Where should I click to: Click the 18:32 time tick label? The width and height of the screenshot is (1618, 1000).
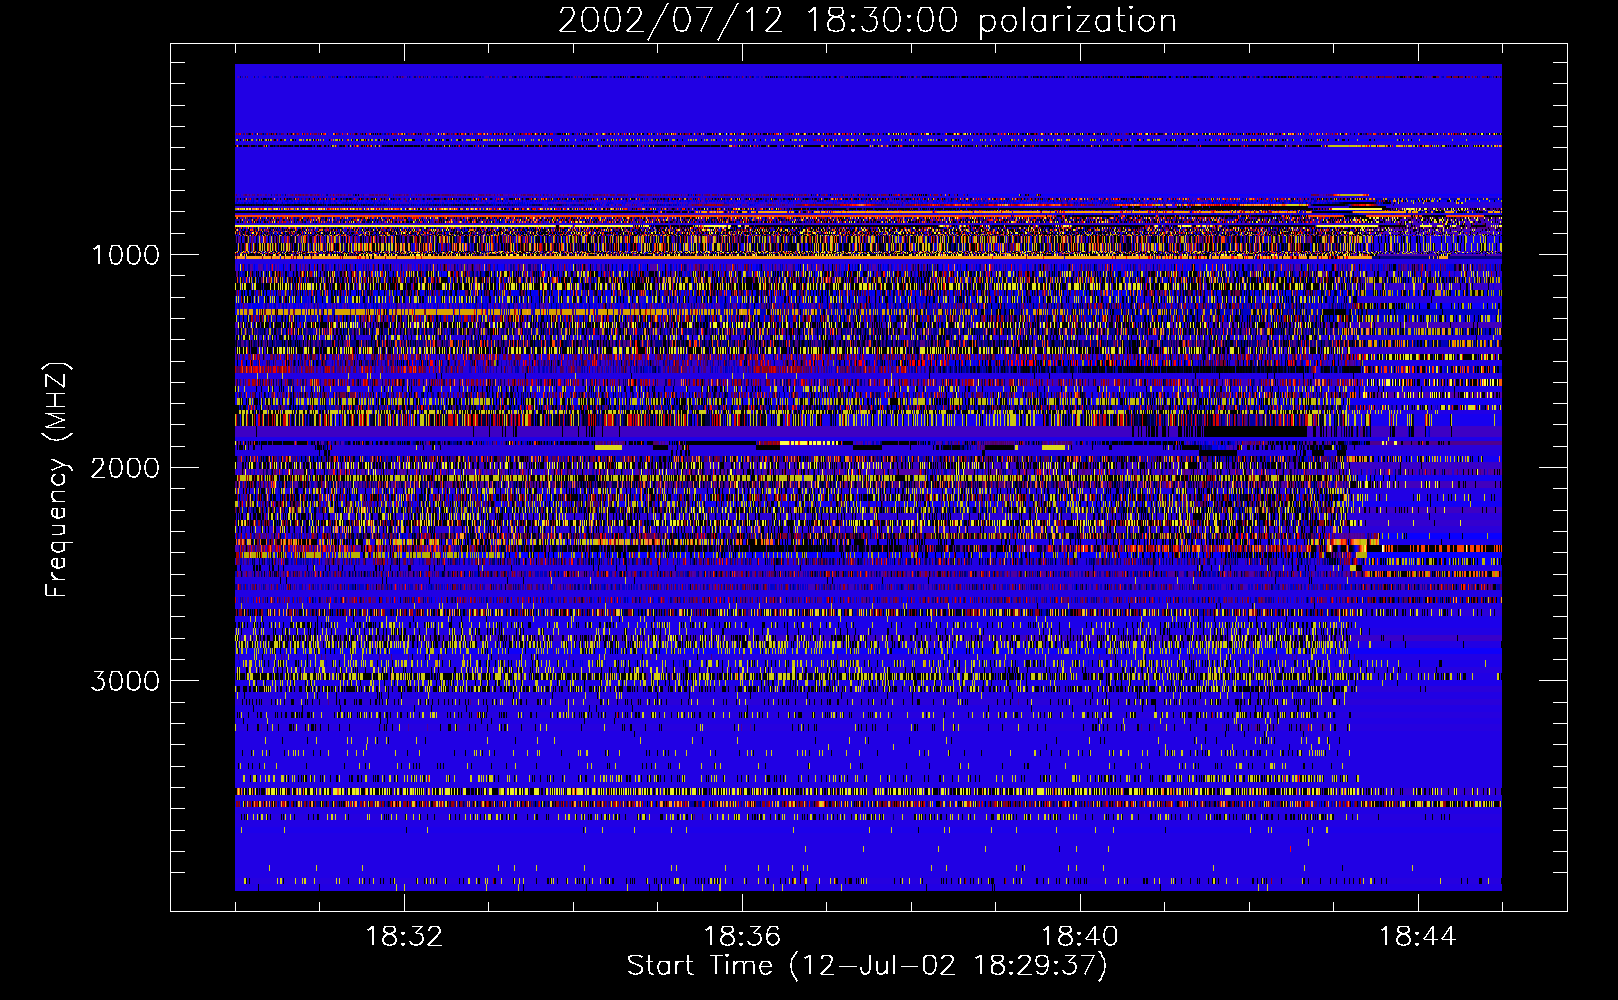click(404, 937)
